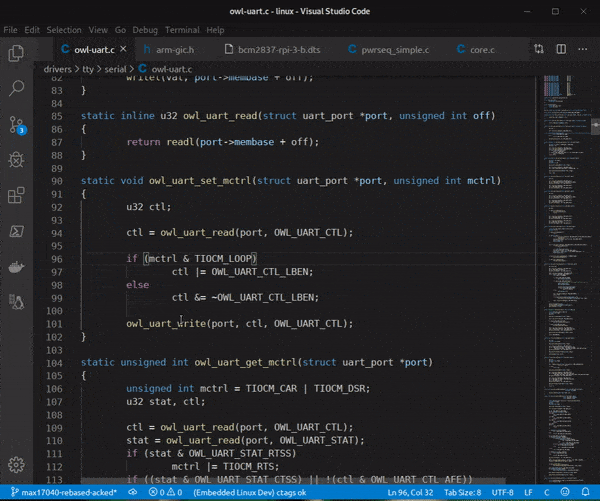Open the Debug view bug icon
Viewport: 600px width, 501px height.
16,160
